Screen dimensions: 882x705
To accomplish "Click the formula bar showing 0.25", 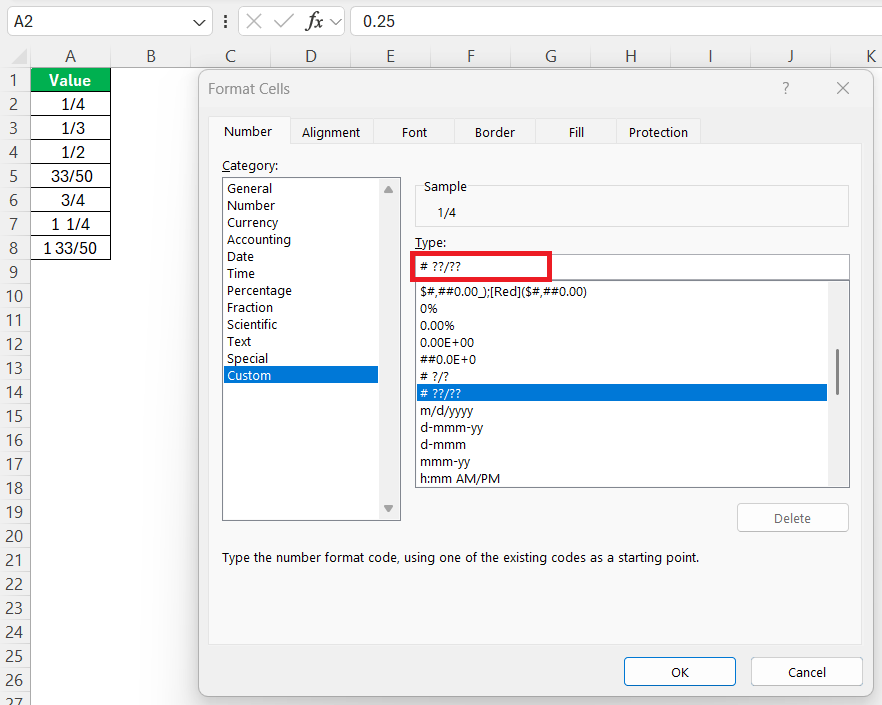I will tap(616, 21).
